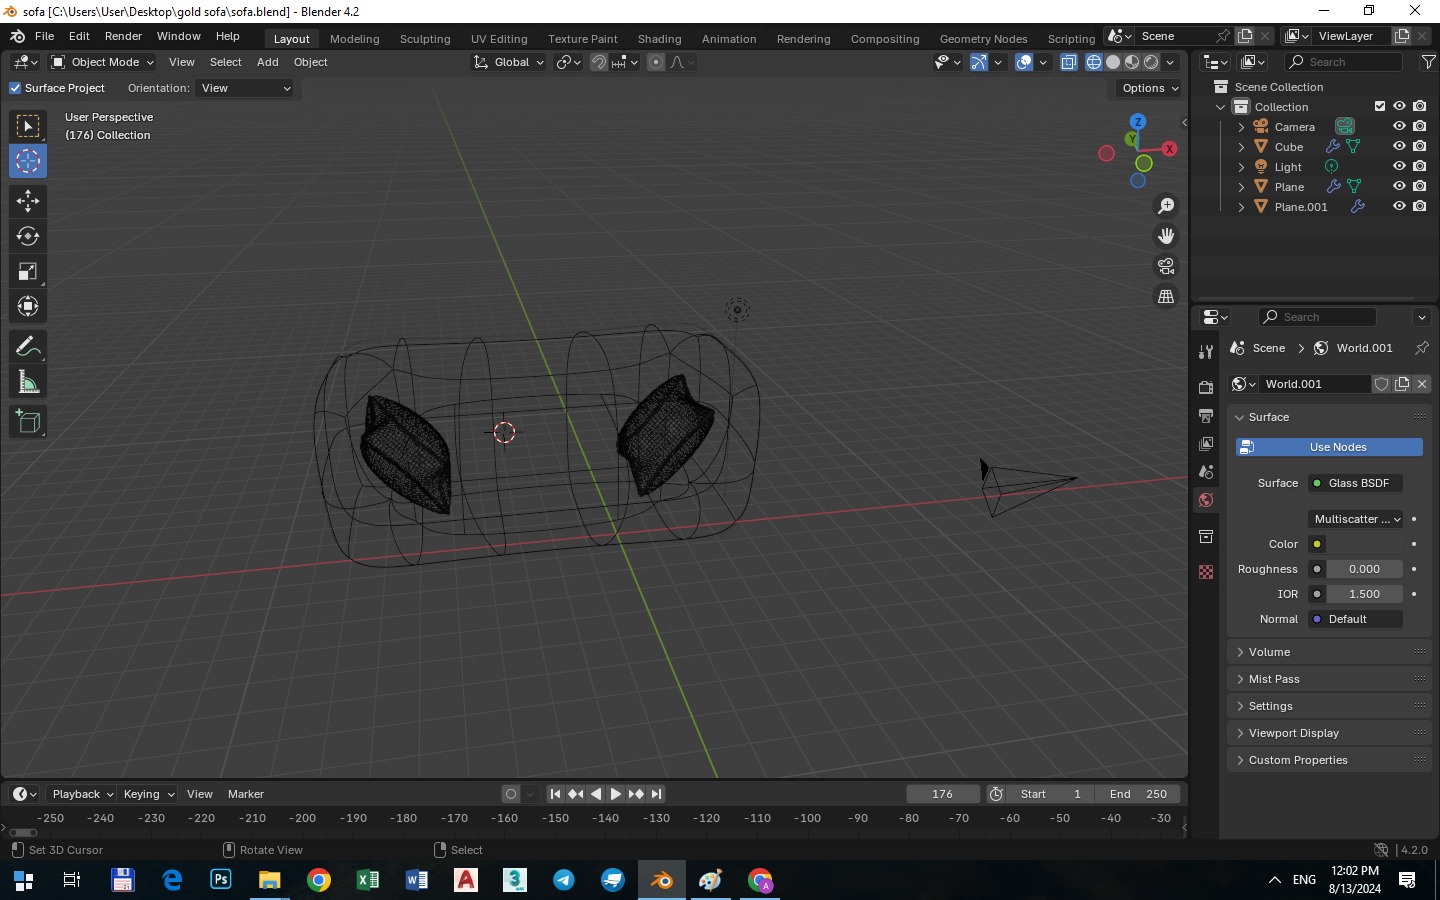The image size is (1440, 900).
Task: Click the Roughness value slider
Action: point(1364,569)
